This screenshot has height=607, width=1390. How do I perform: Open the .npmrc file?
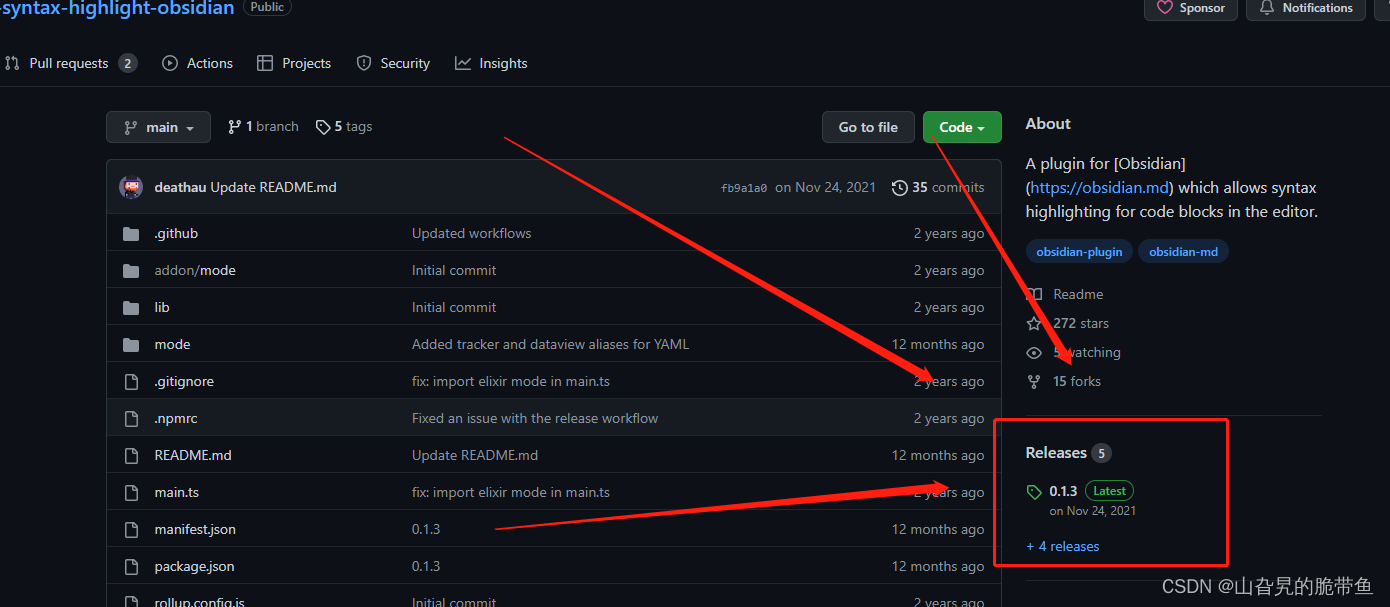pyautogui.click(x=176, y=418)
